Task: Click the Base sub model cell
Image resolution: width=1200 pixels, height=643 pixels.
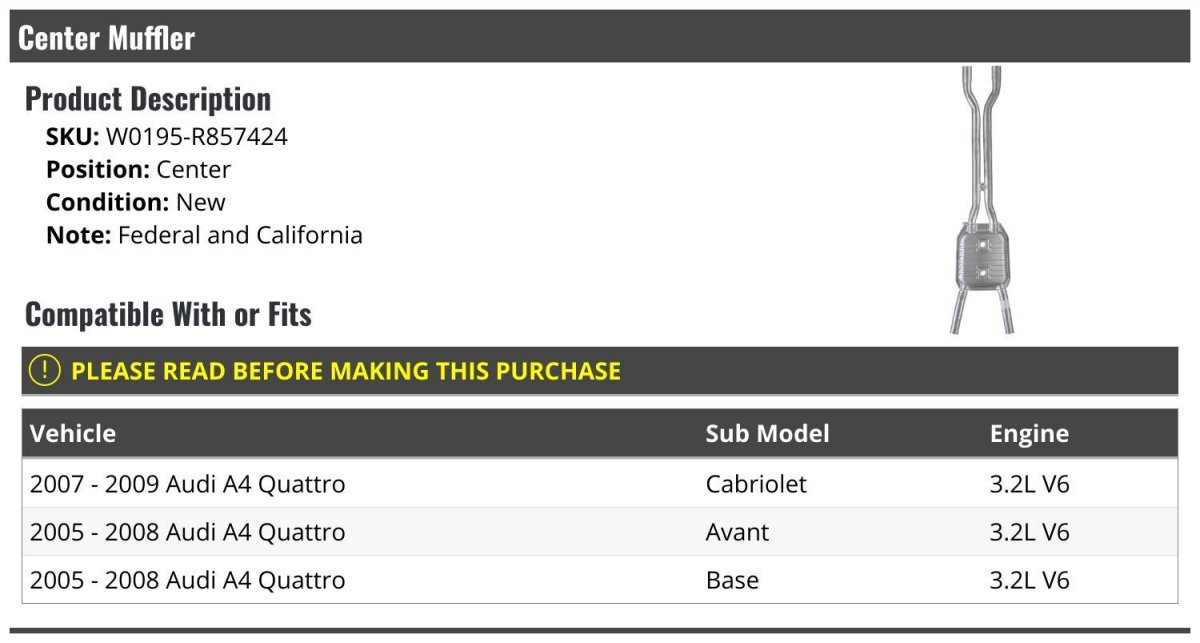Action: [x=732, y=580]
